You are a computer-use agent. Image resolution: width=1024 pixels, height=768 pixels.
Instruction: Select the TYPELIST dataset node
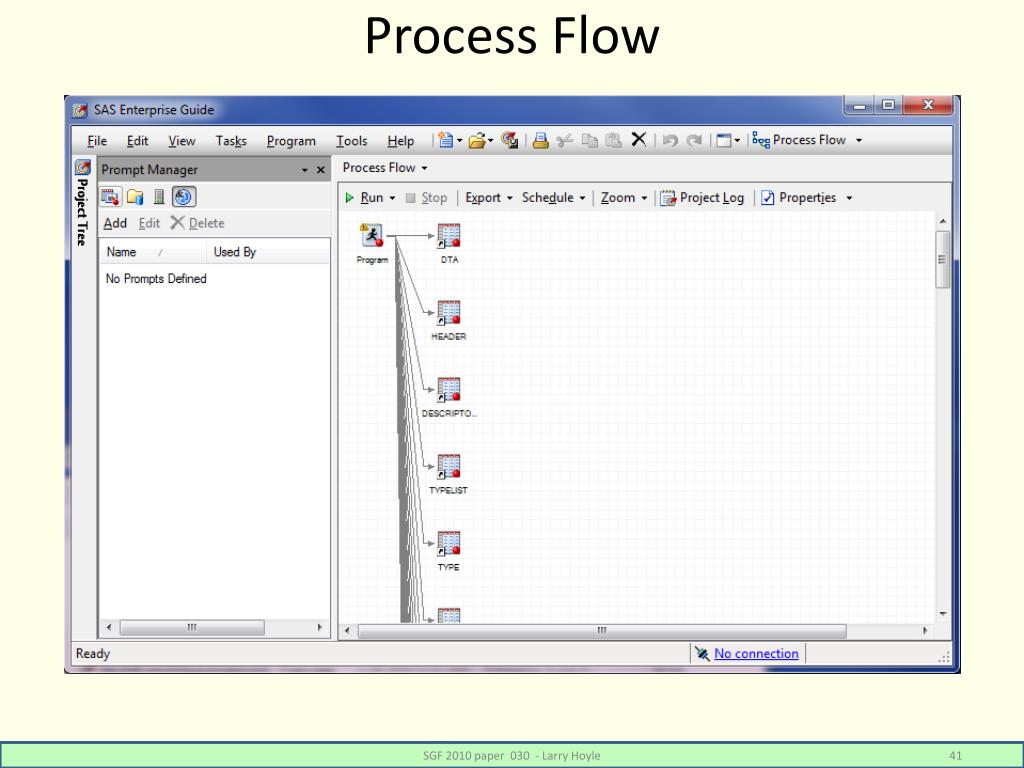(449, 466)
